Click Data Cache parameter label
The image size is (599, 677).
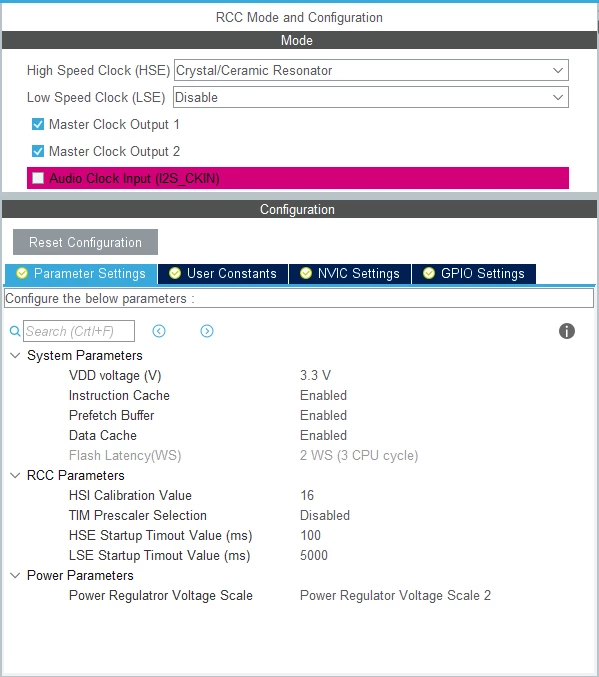[x=103, y=435]
